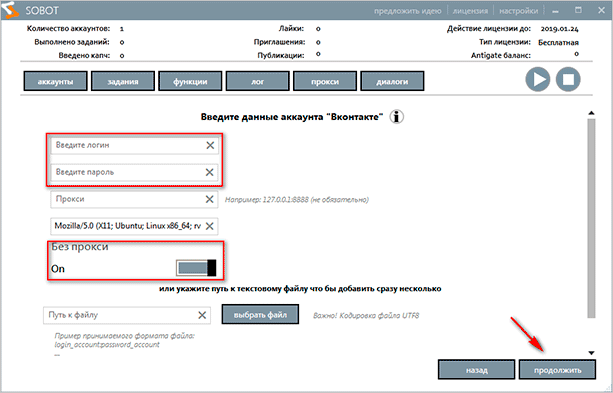613x393 pixels.
Task: Click the license date 2019.01.24
Action: 559,29
